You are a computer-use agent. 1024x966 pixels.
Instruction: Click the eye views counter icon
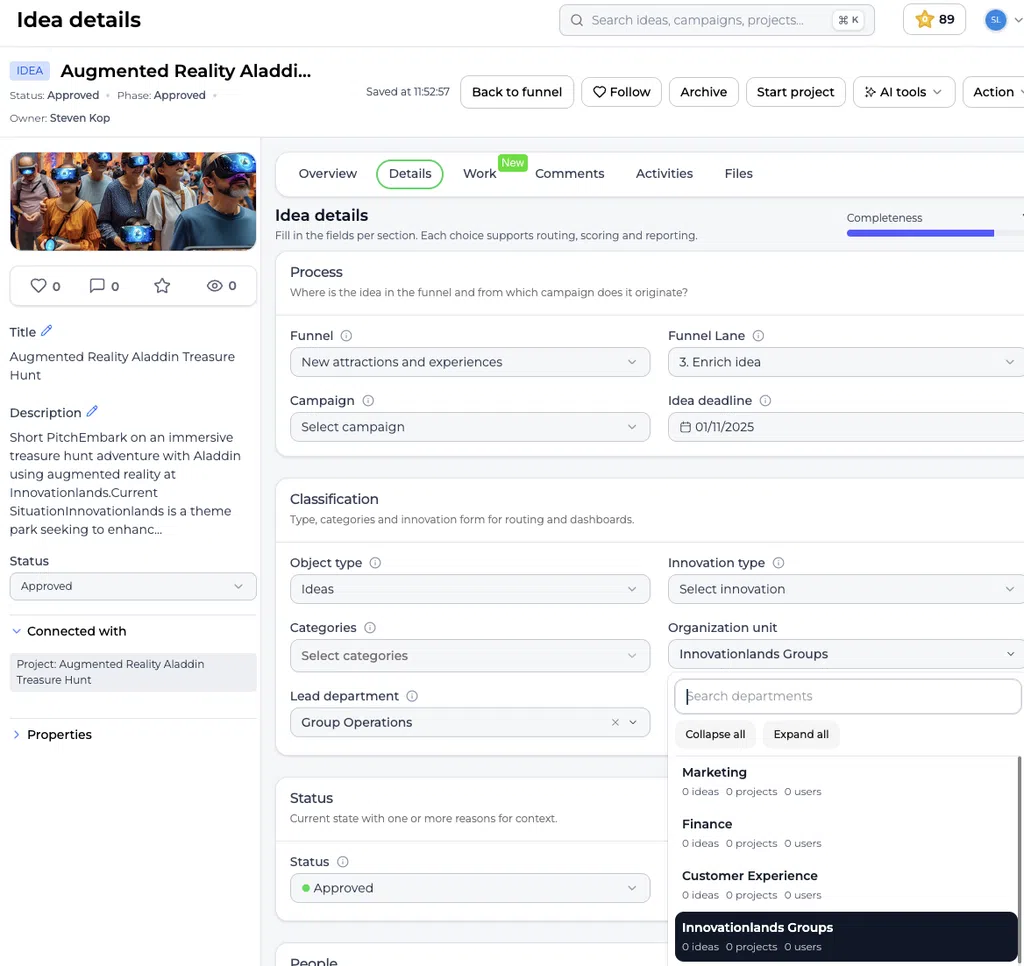[214, 285]
